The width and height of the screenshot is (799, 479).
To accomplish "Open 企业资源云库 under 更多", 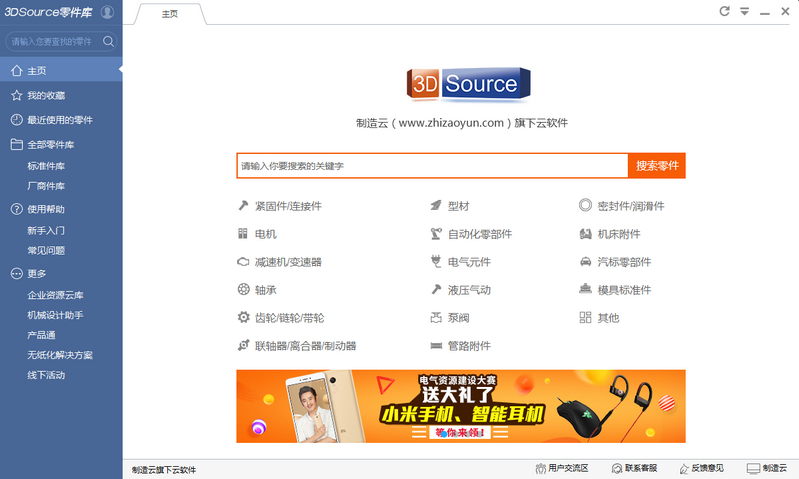I will click(x=55, y=295).
